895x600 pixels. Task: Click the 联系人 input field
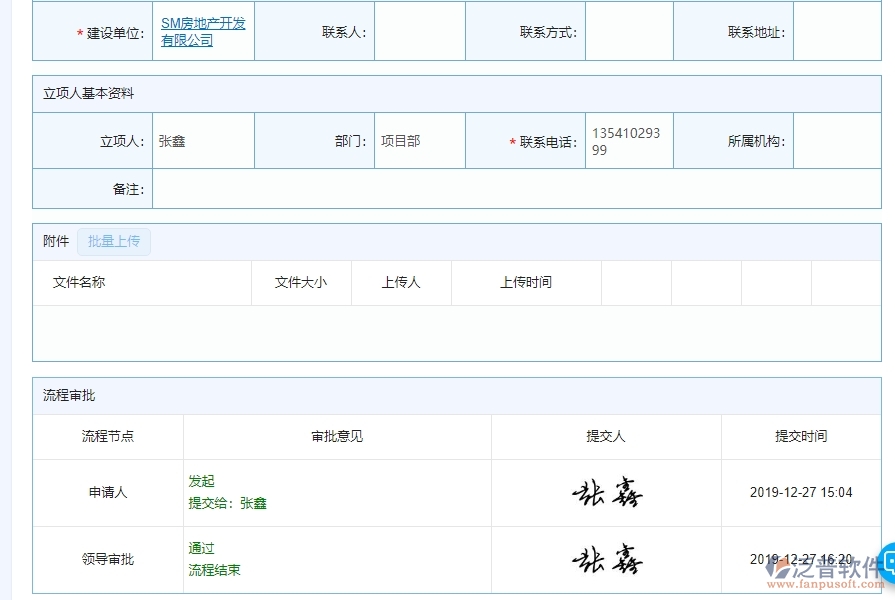pos(420,31)
